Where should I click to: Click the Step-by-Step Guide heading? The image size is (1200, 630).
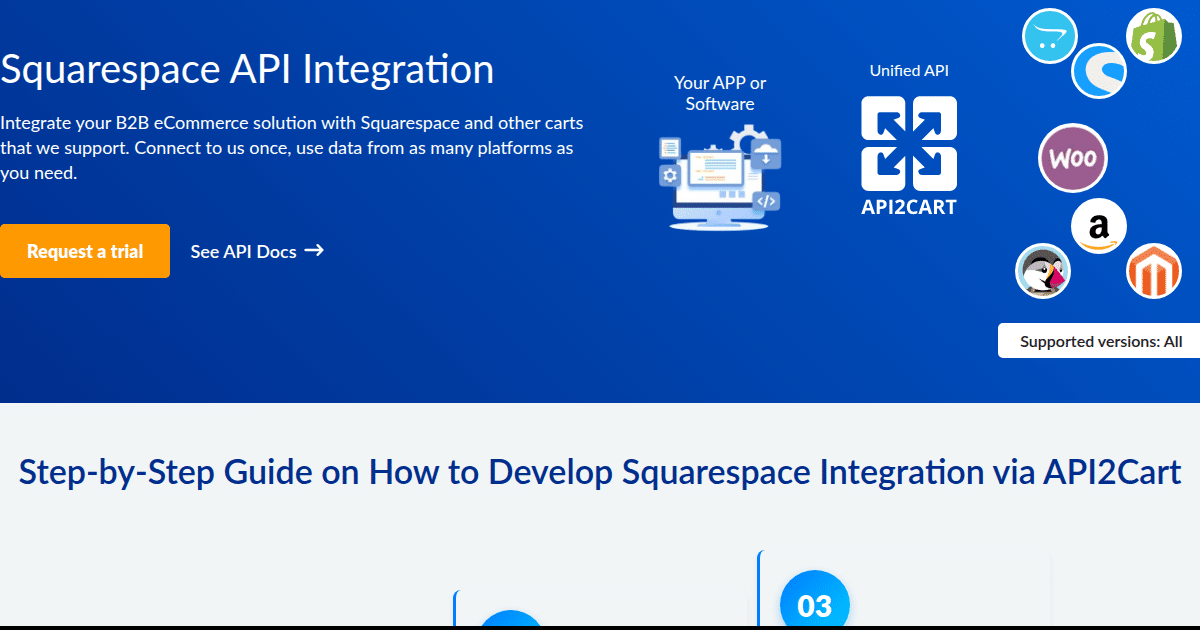600,471
